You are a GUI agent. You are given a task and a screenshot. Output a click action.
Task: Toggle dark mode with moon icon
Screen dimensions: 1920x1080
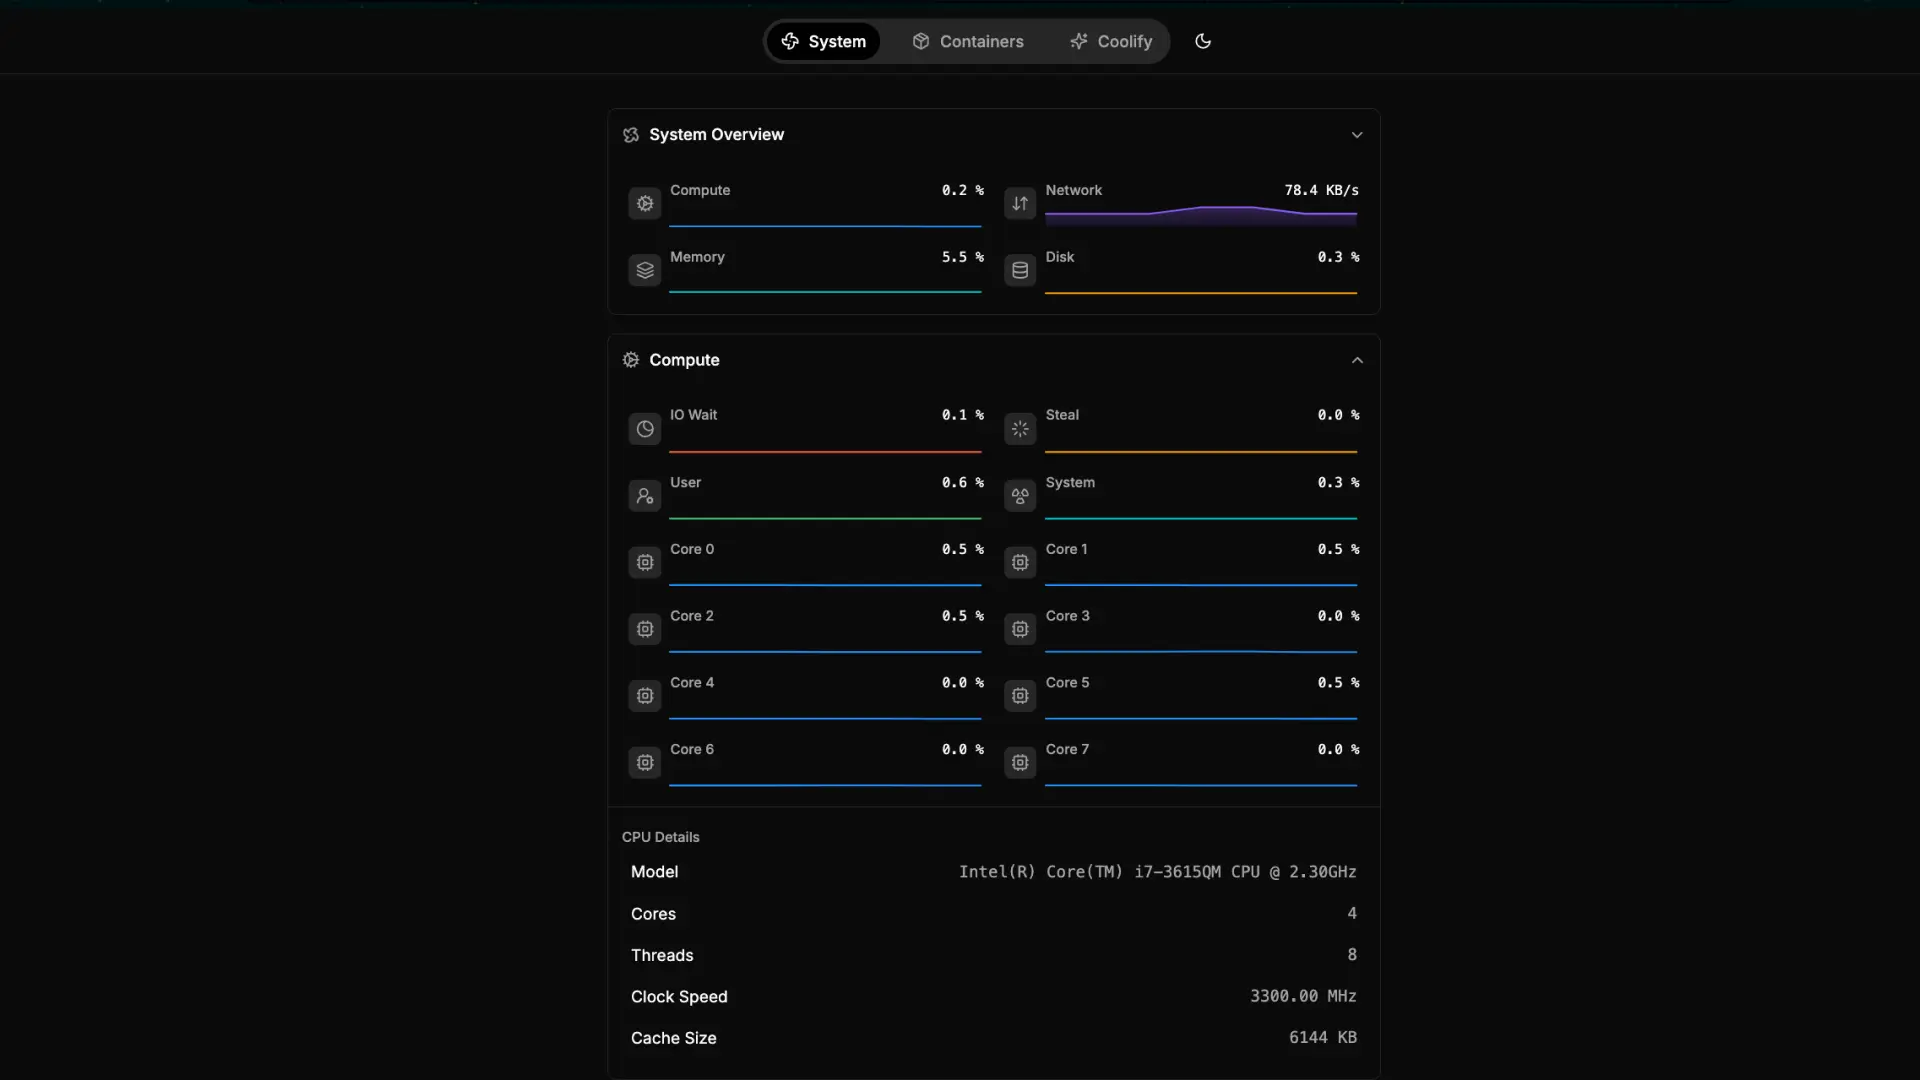pos(1203,41)
